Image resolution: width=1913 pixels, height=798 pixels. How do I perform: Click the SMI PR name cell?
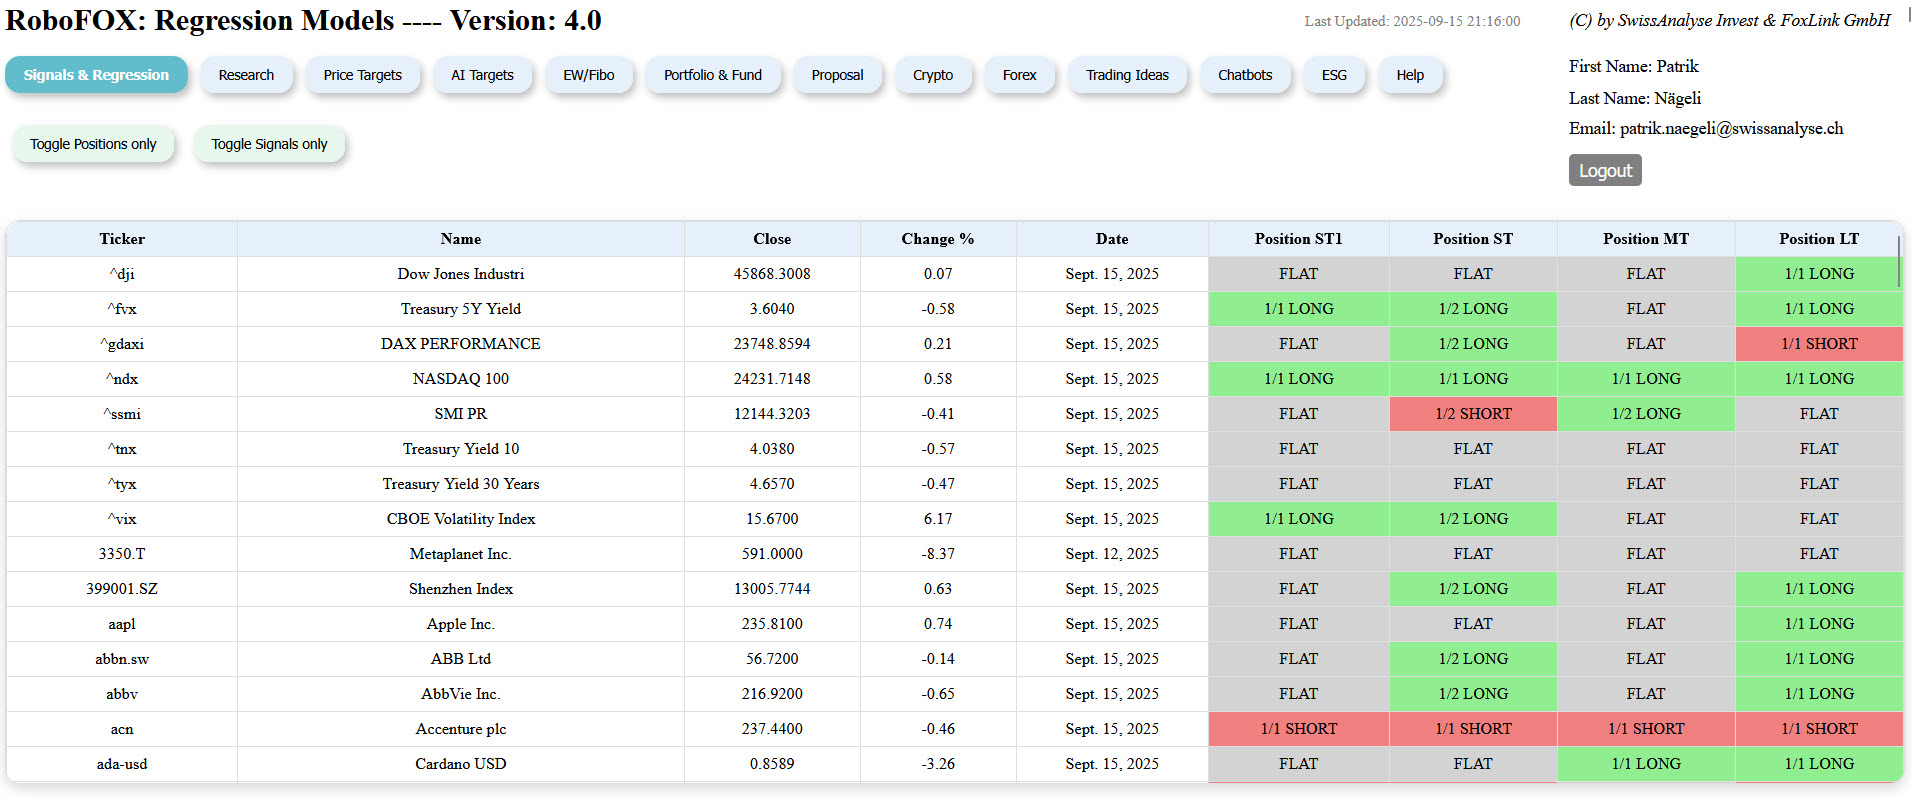point(461,414)
